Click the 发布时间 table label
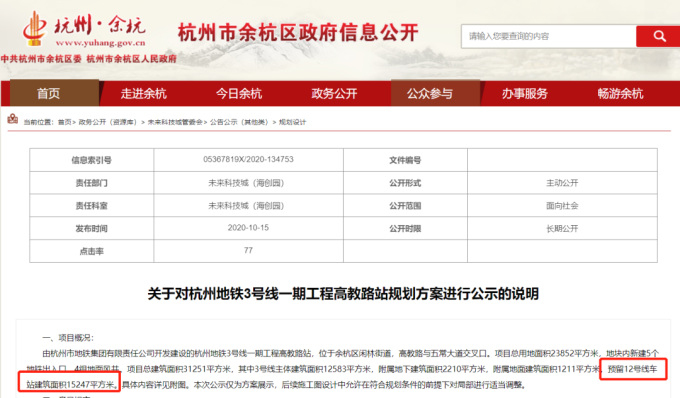 92,228
